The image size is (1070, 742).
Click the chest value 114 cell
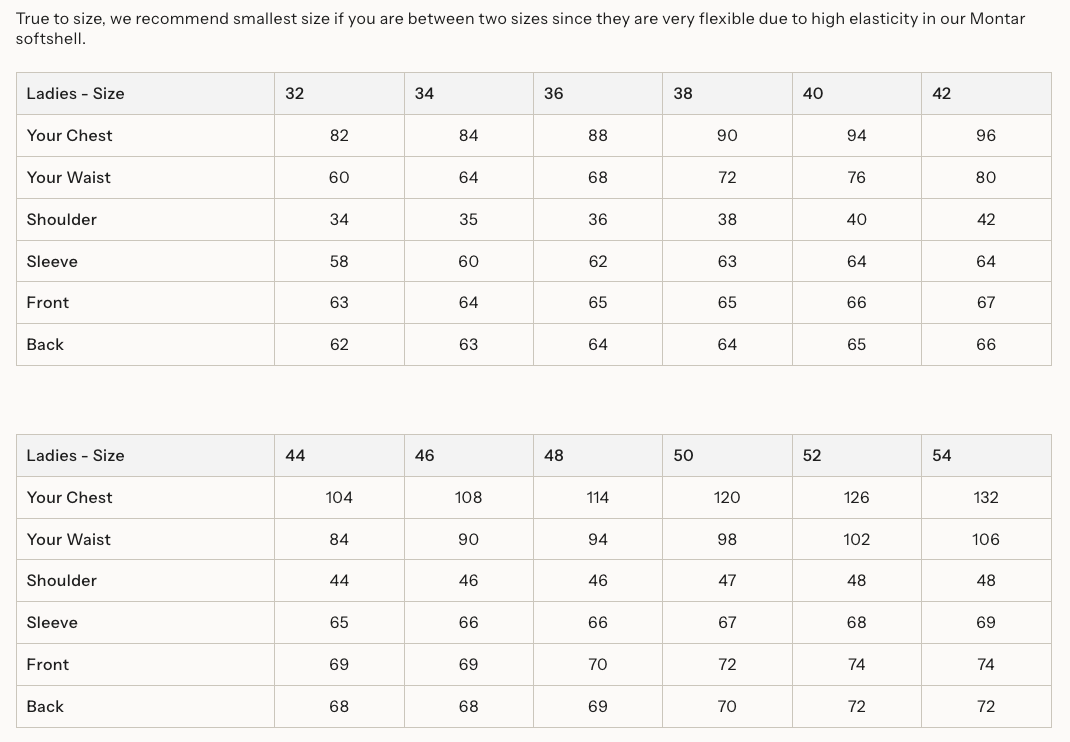click(x=598, y=498)
